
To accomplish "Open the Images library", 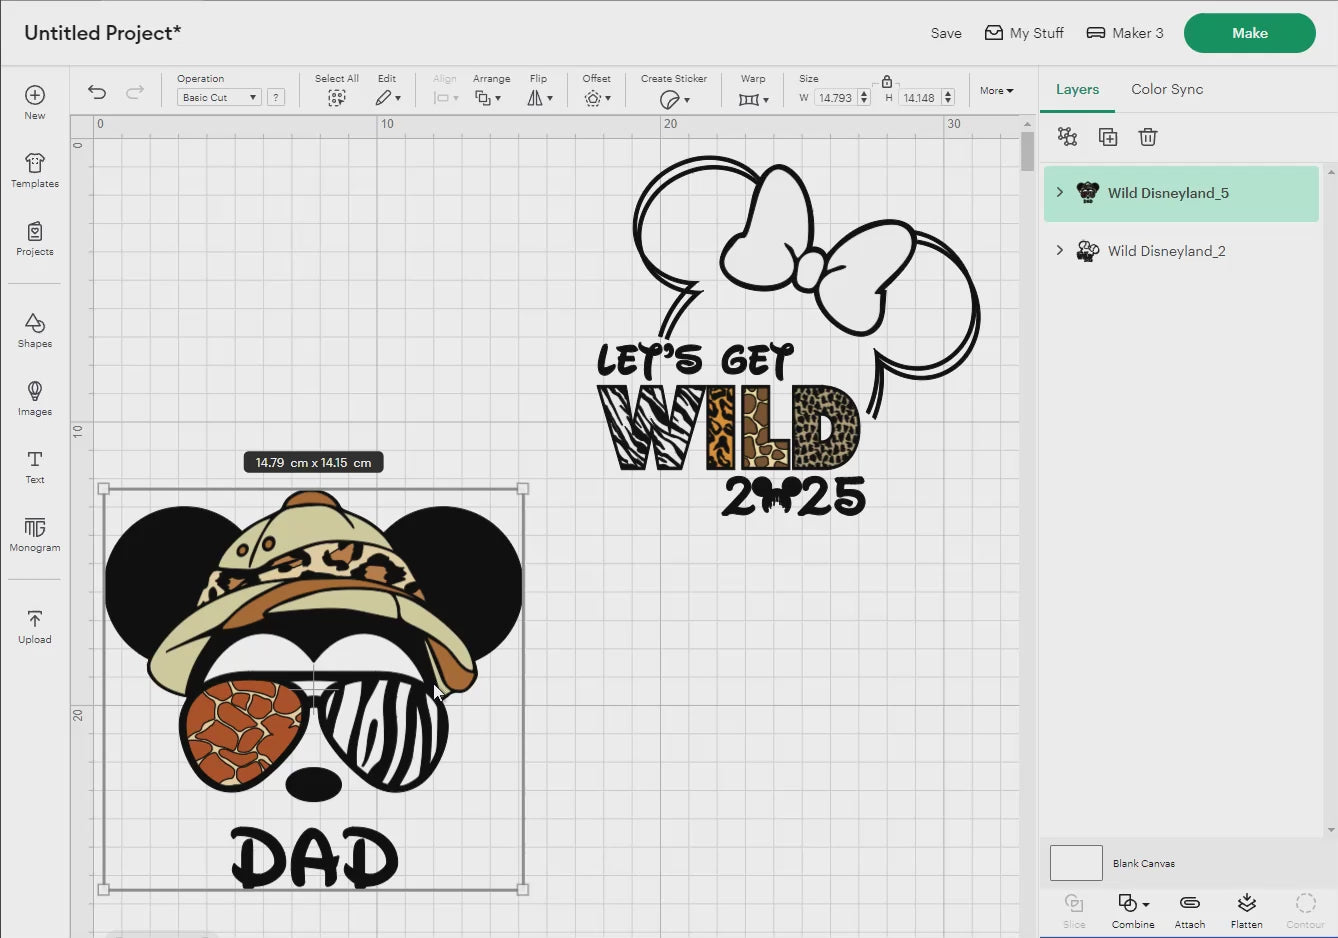I will [35, 398].
